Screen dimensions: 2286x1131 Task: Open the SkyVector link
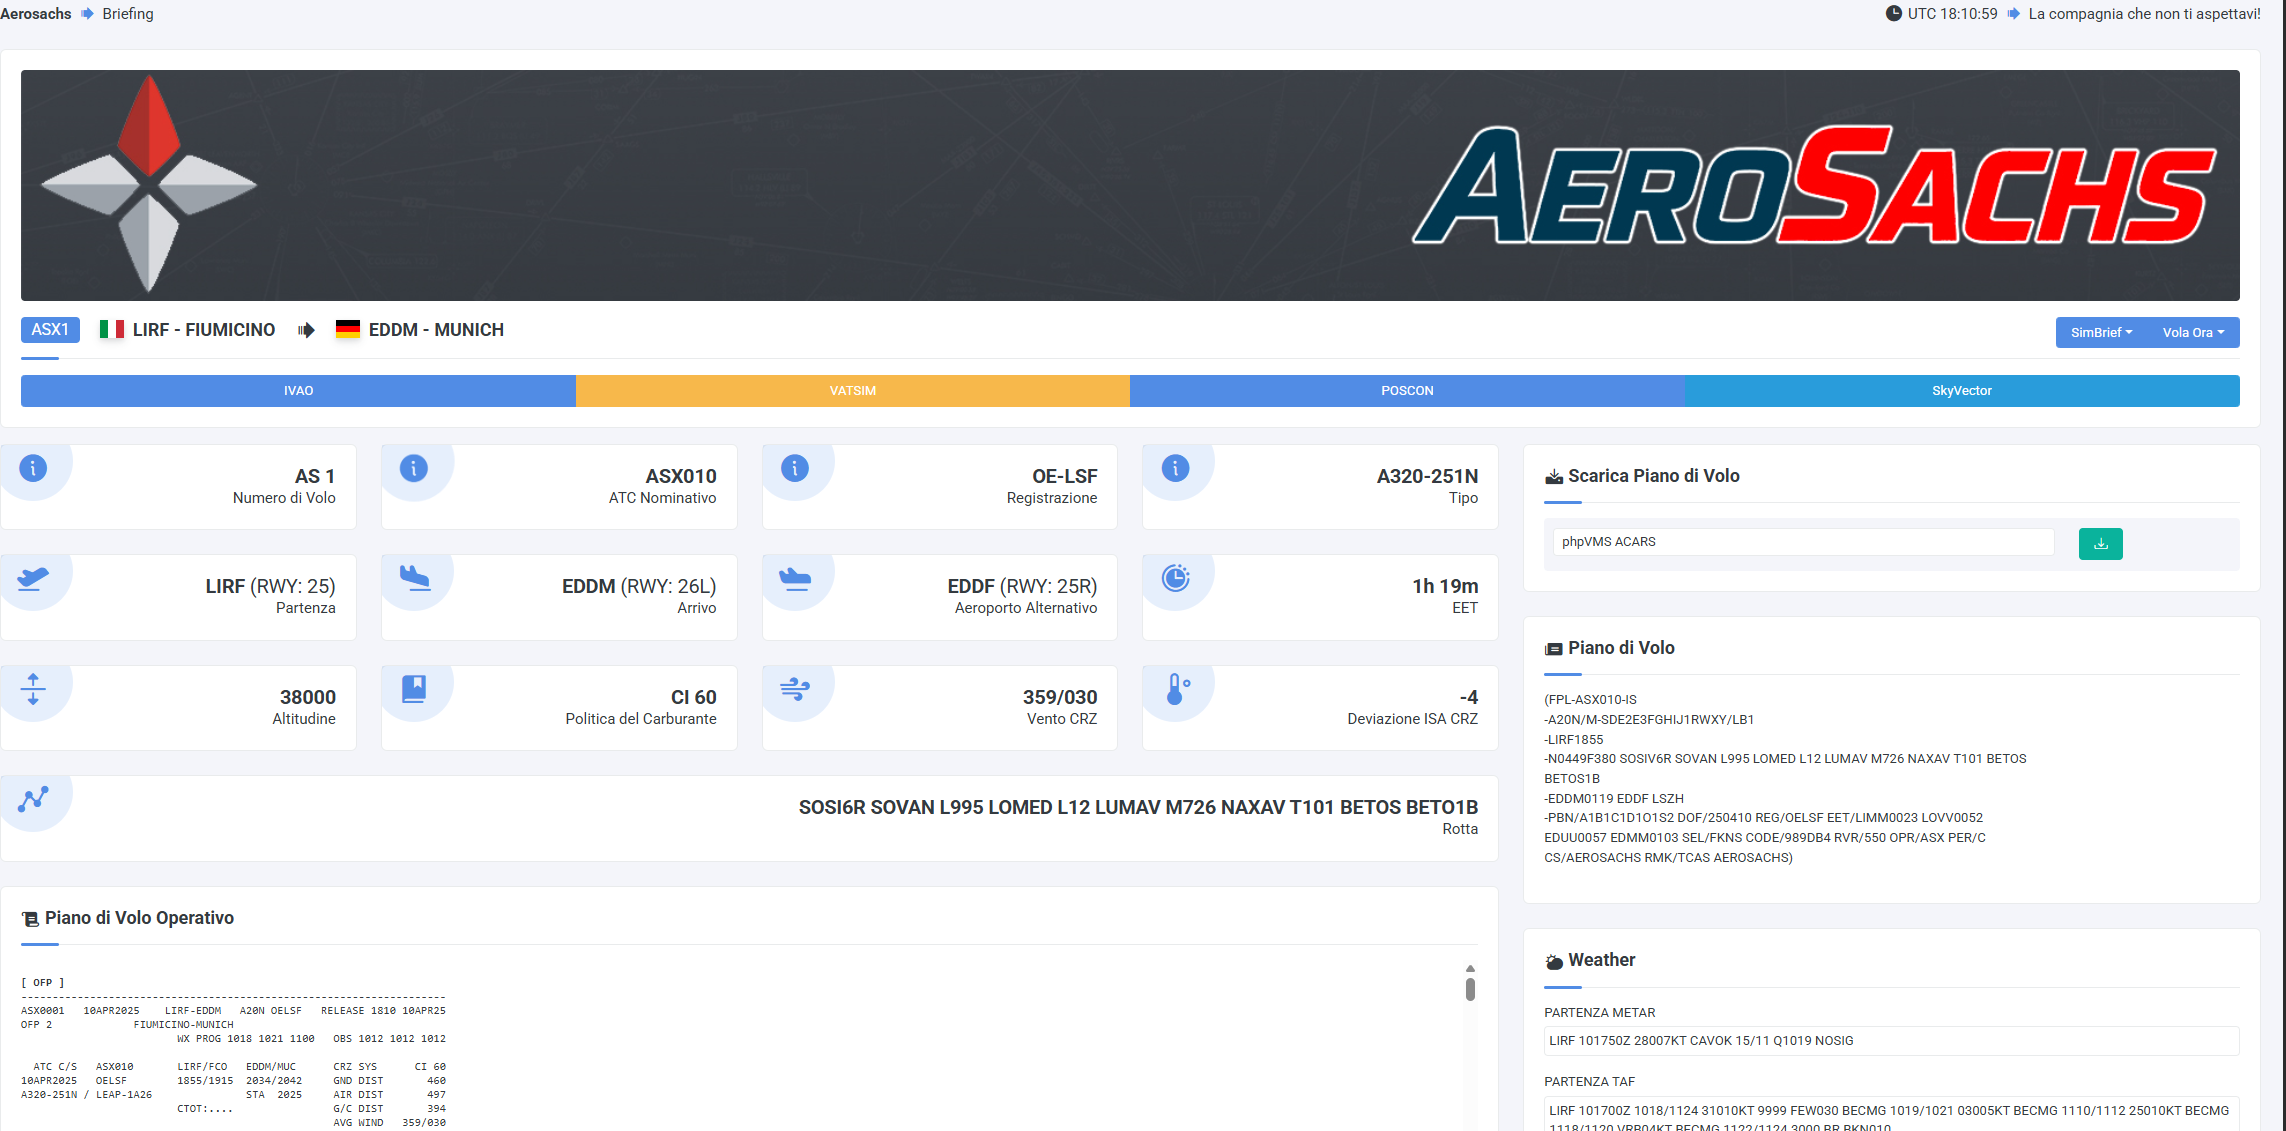(1961, 391)
